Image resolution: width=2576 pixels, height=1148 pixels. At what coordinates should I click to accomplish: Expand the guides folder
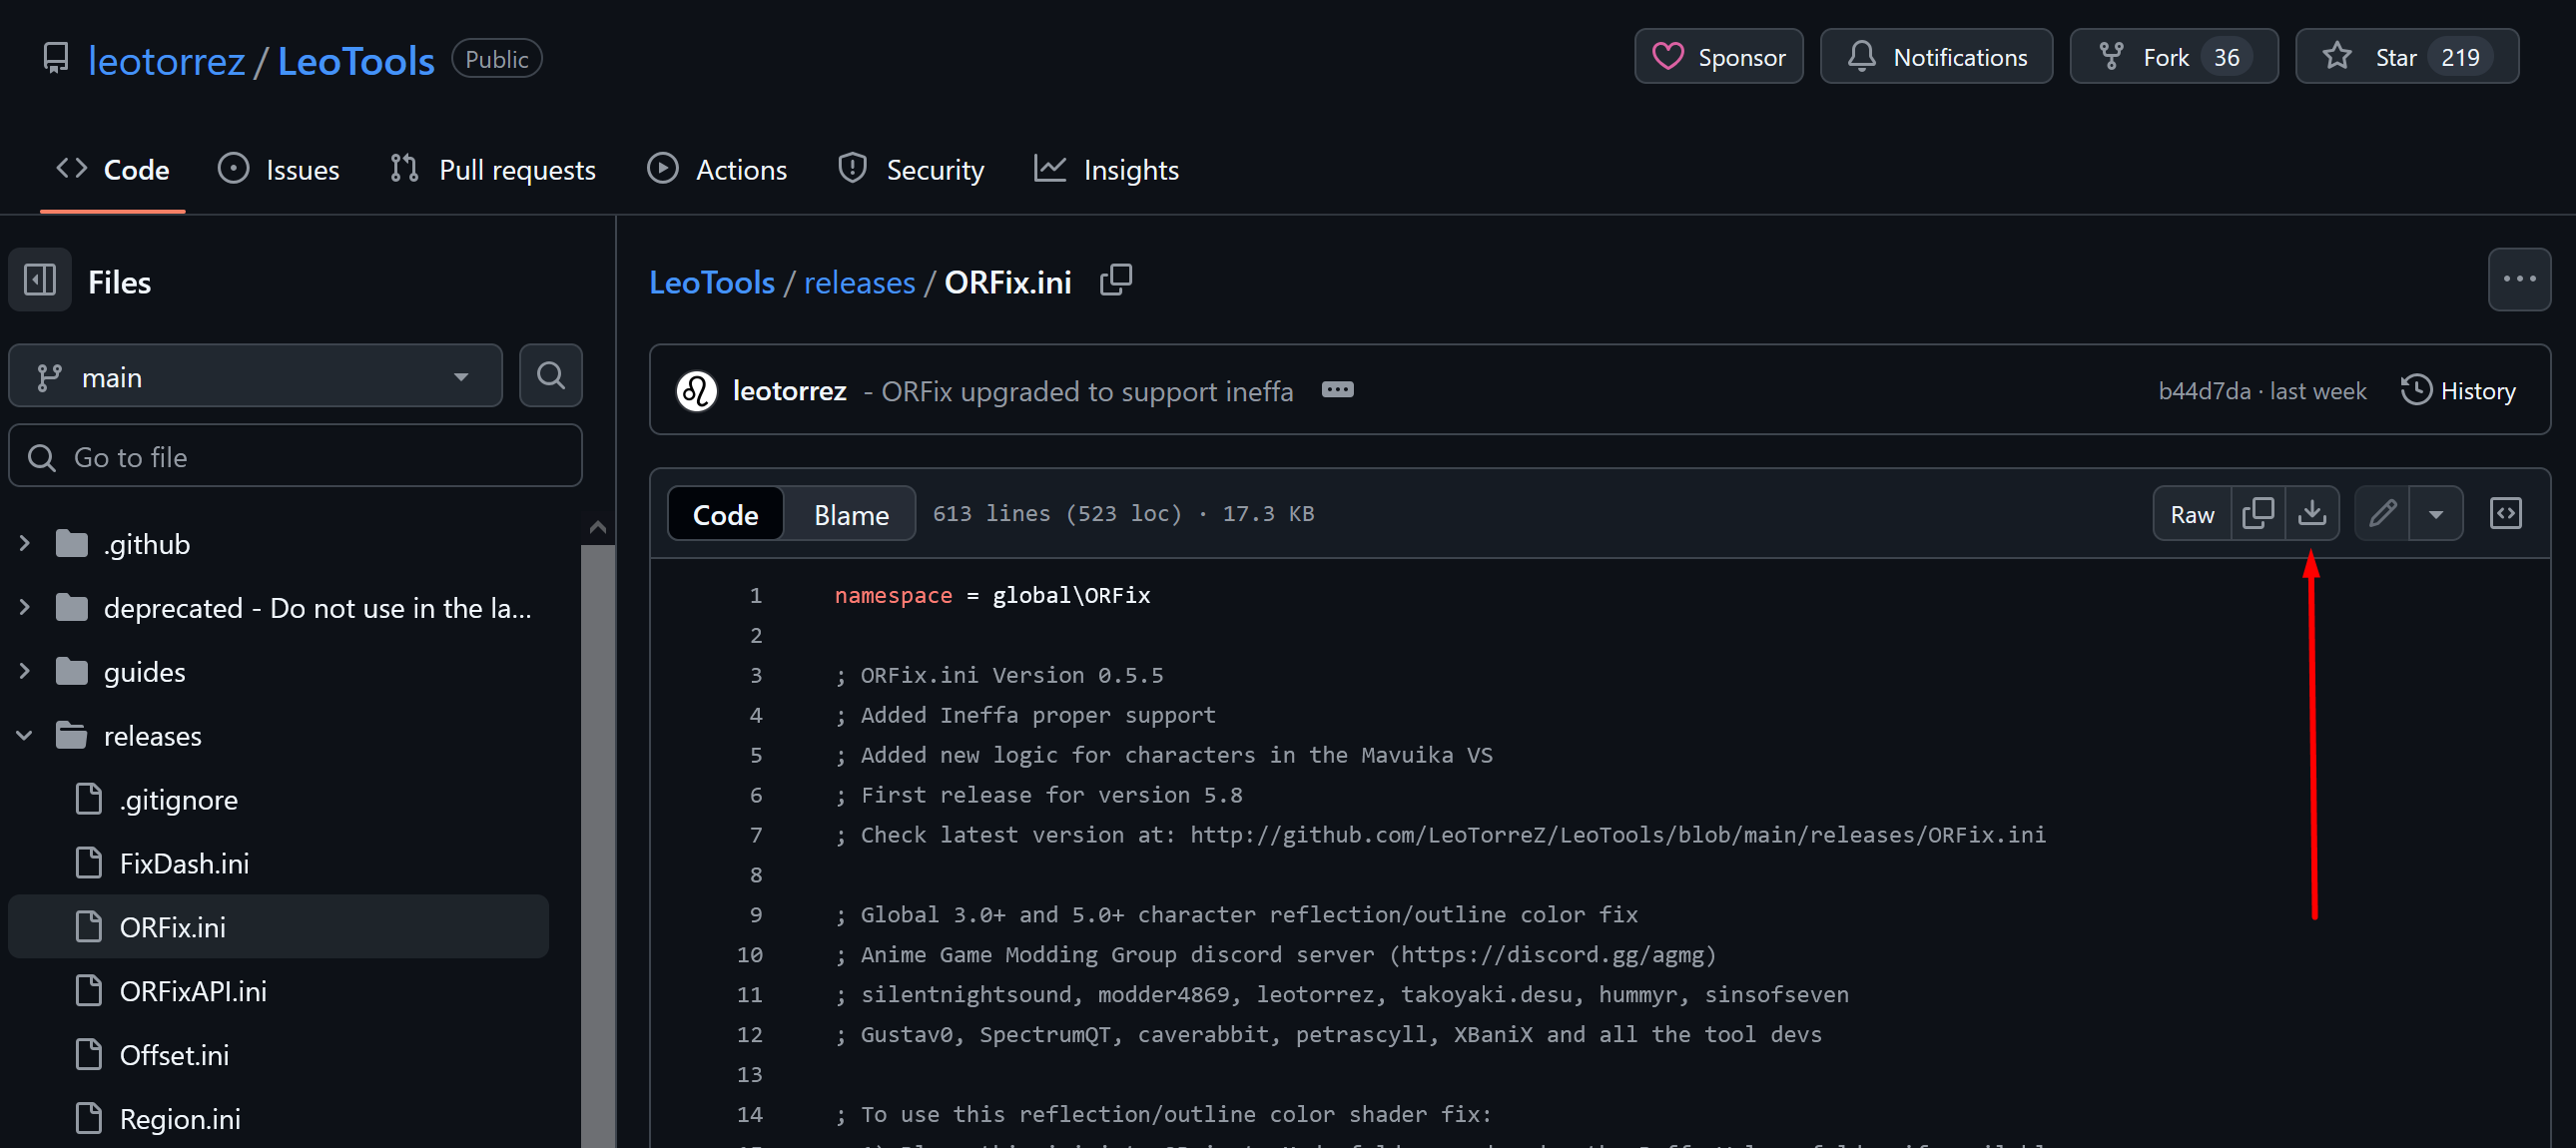click(25, 671)
